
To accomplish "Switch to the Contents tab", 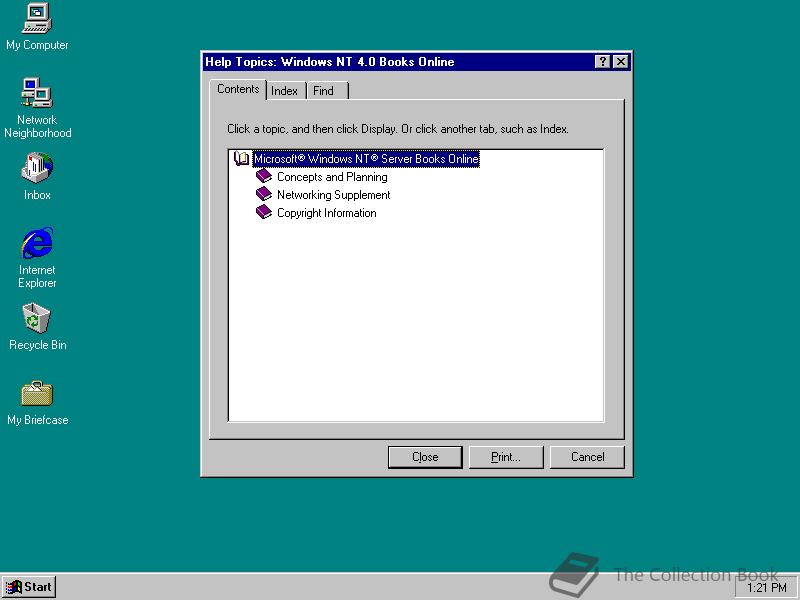I will pyautogui.click(x=238, y=89).
